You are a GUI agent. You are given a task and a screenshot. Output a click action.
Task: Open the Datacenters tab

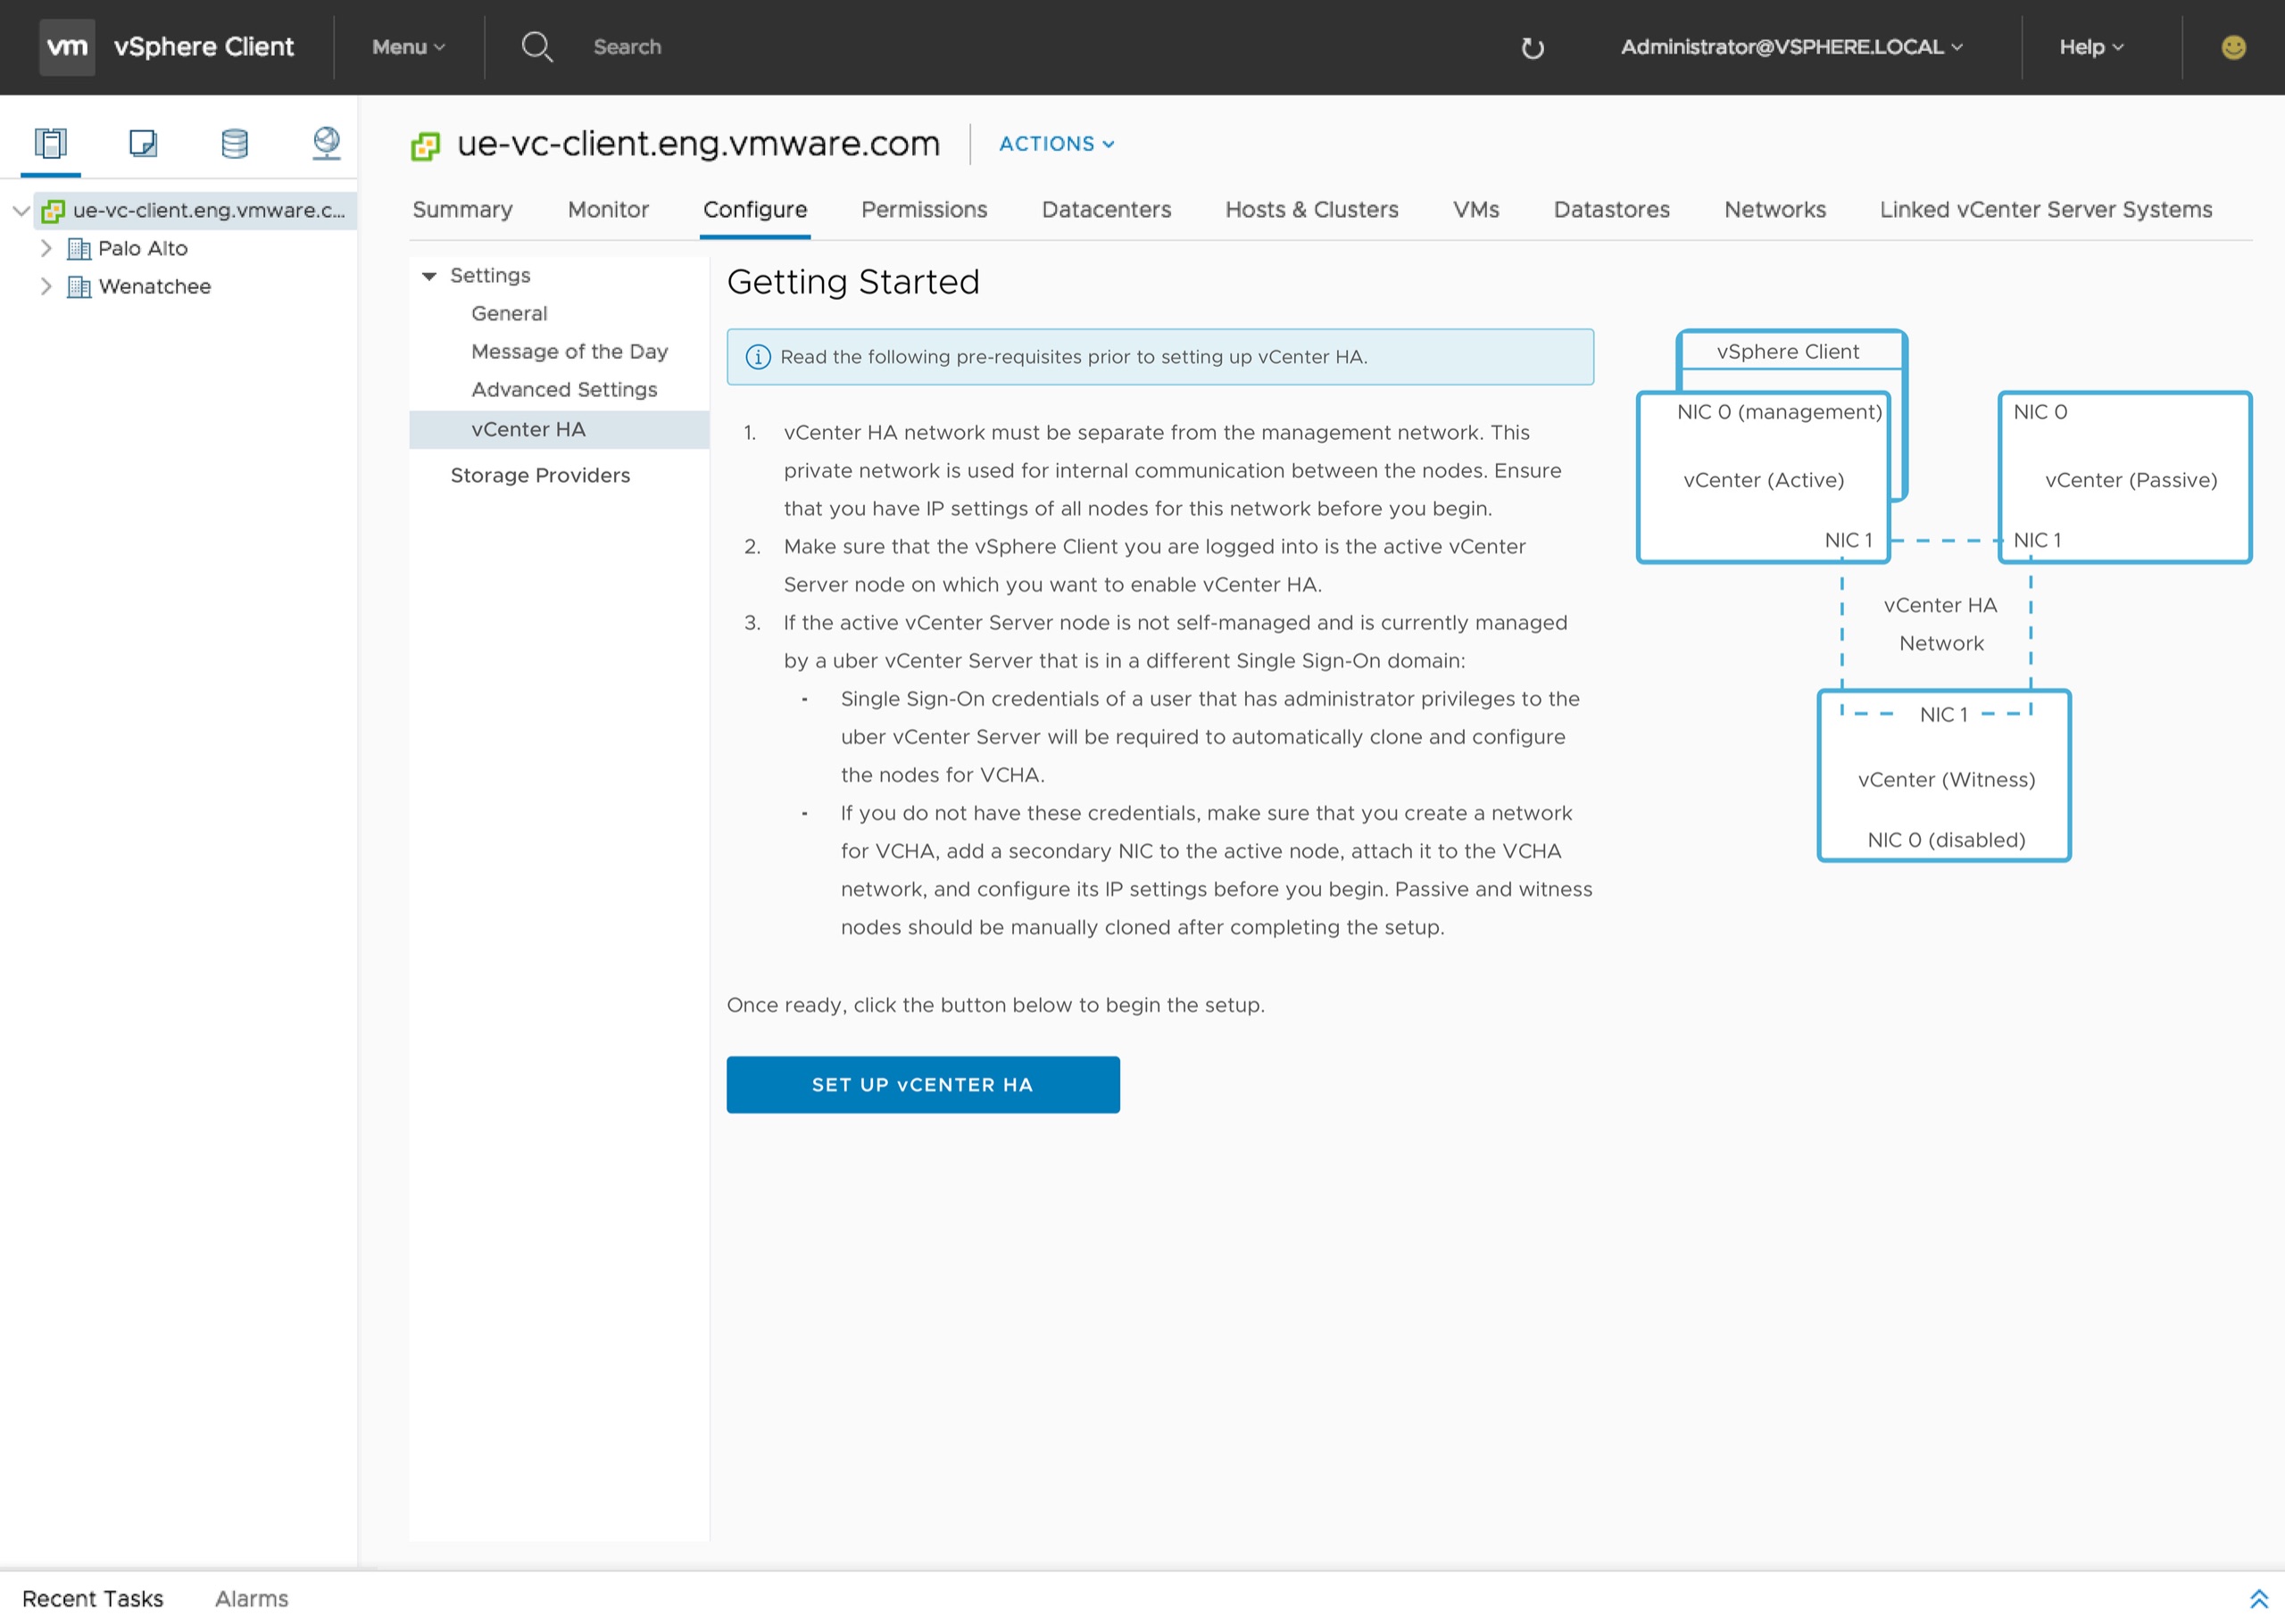point(1106,210)
